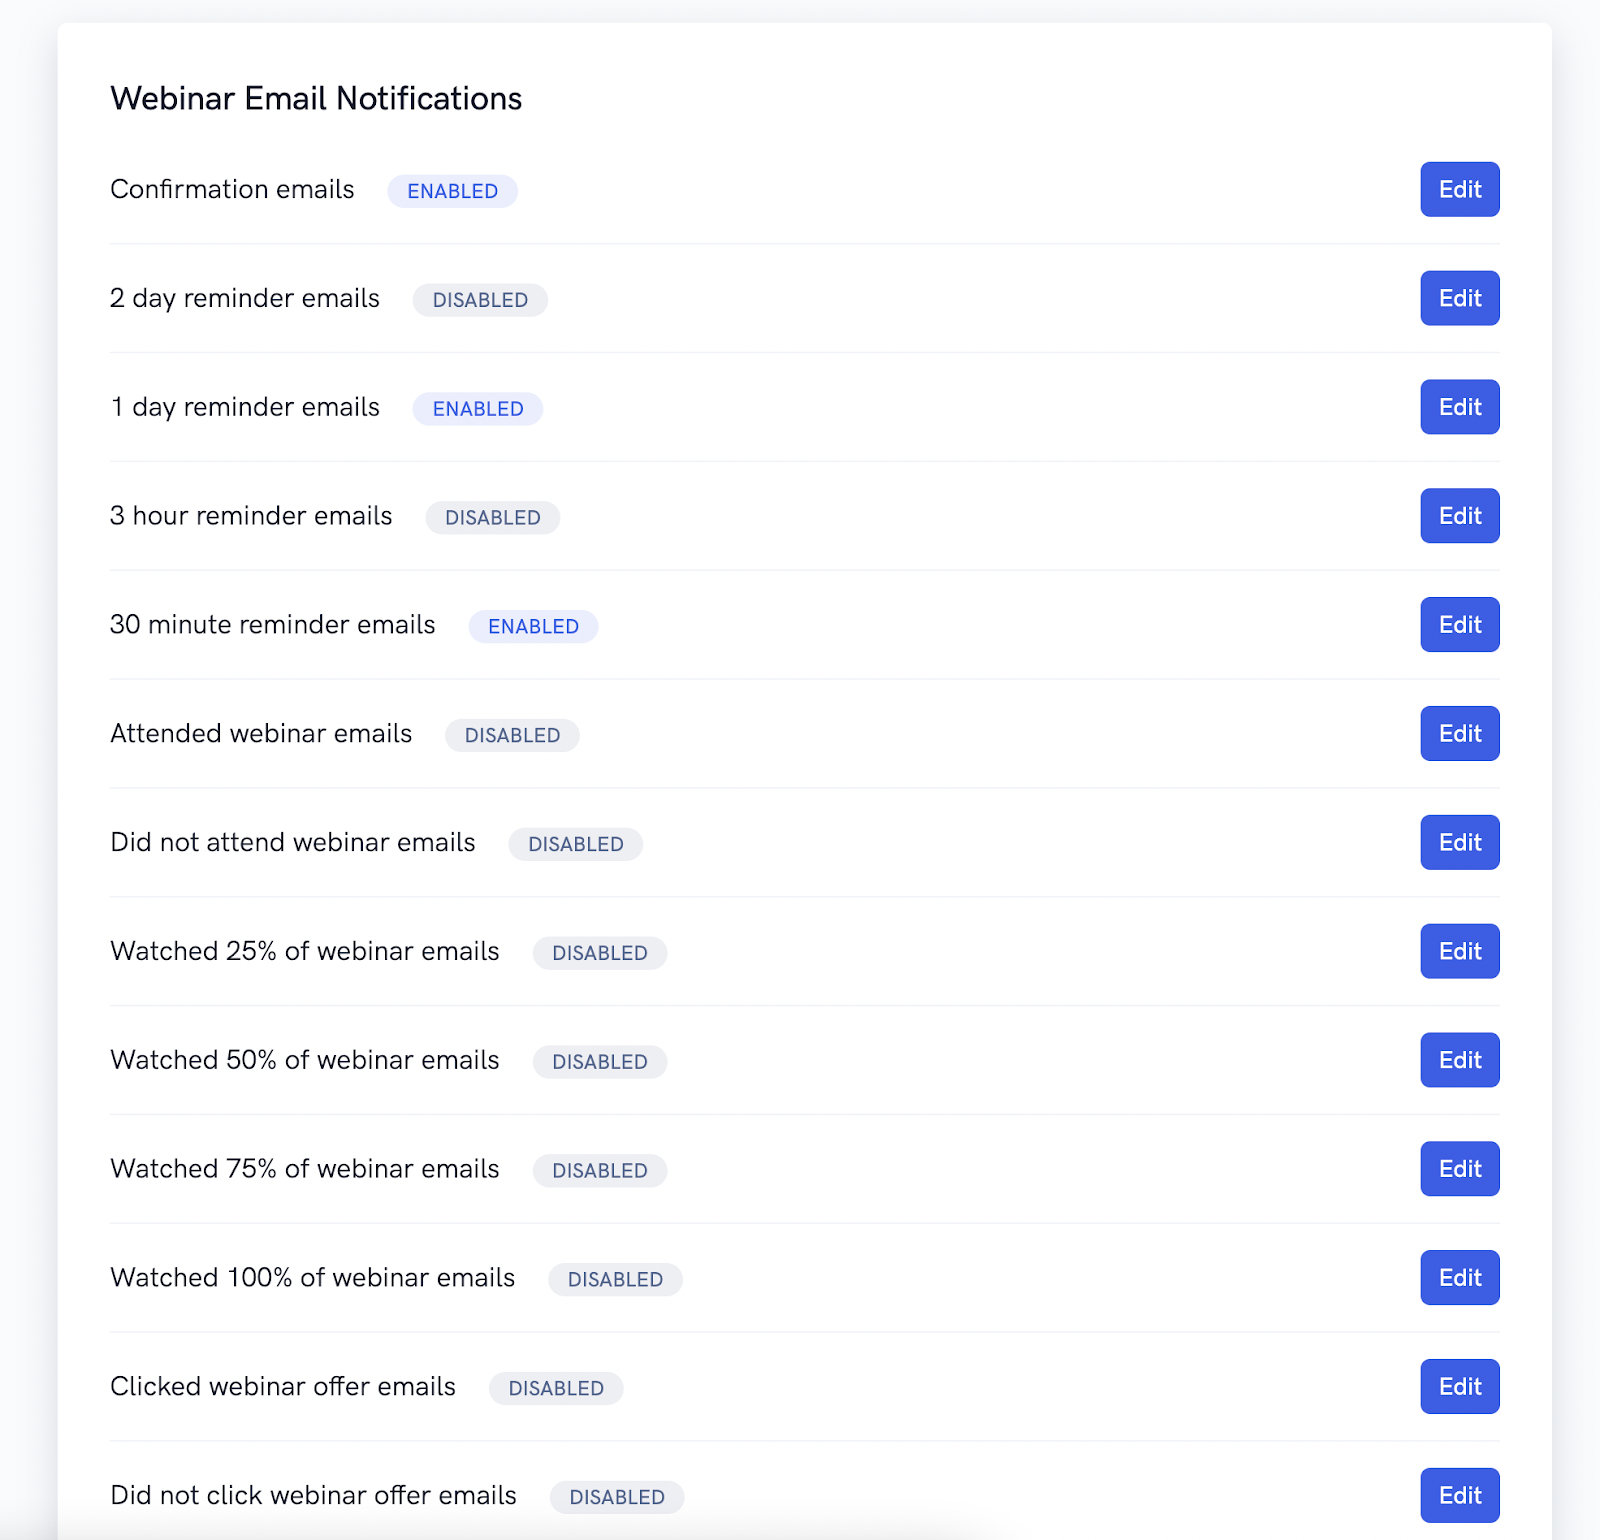This screenshot has width=1600, height=1540.
Task: Click DISABLED badge for Clicked webinar offer
Action: (556, 1389)
